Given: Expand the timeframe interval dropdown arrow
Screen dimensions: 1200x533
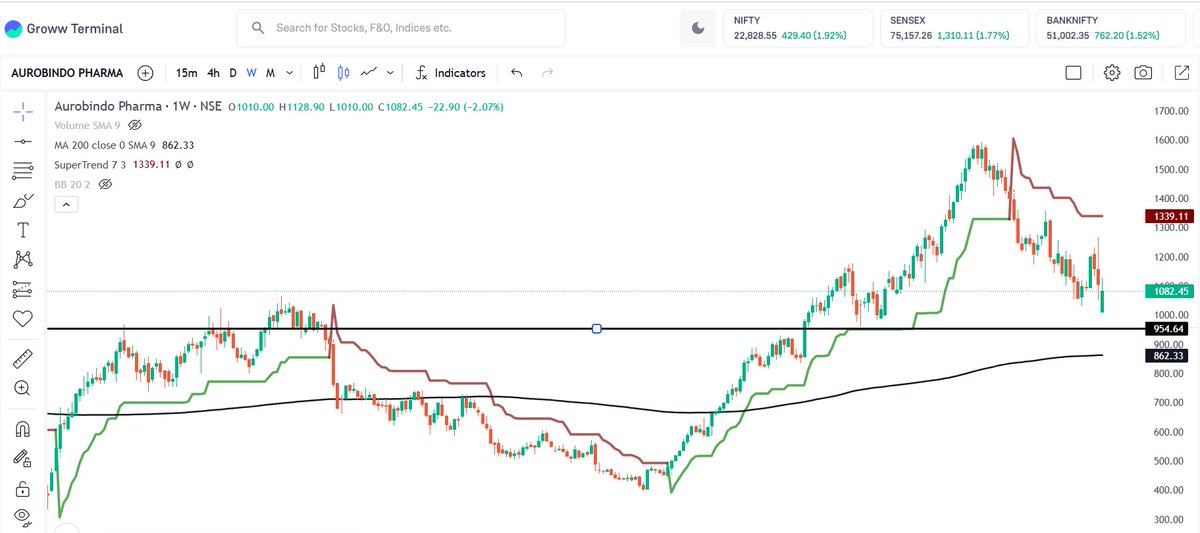Looking at the screenshot, I should 289,72.
